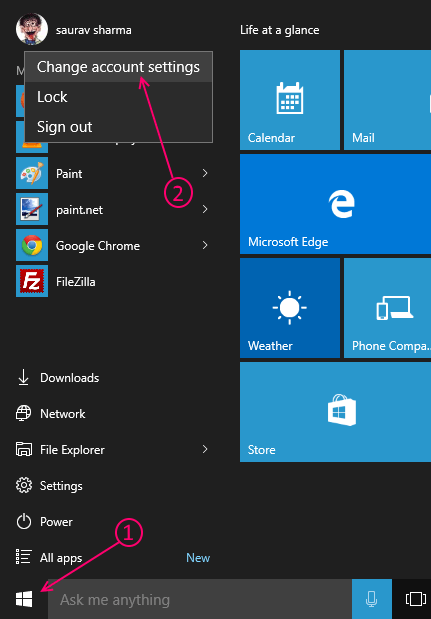Screen dimensions: 431x619
Task: Open the Weather tile
Action: point(290,308)
